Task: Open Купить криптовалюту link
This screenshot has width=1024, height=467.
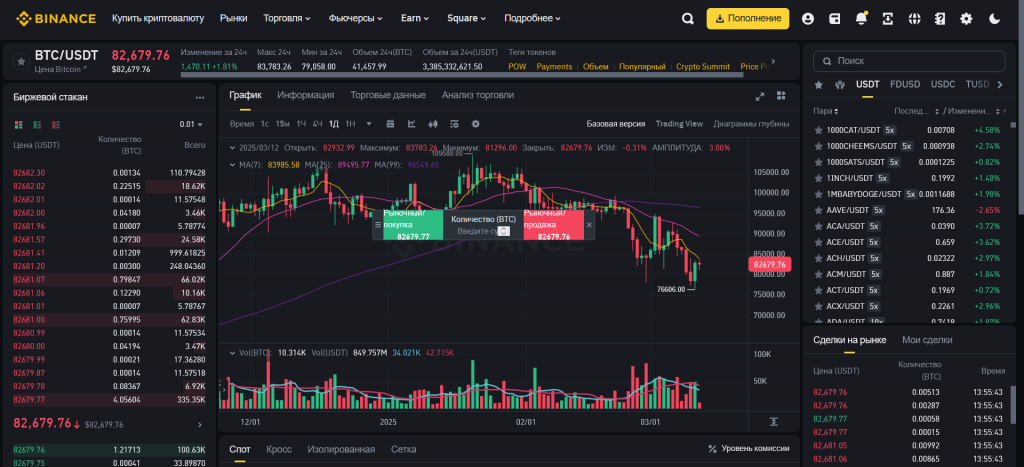Action: 158,18
